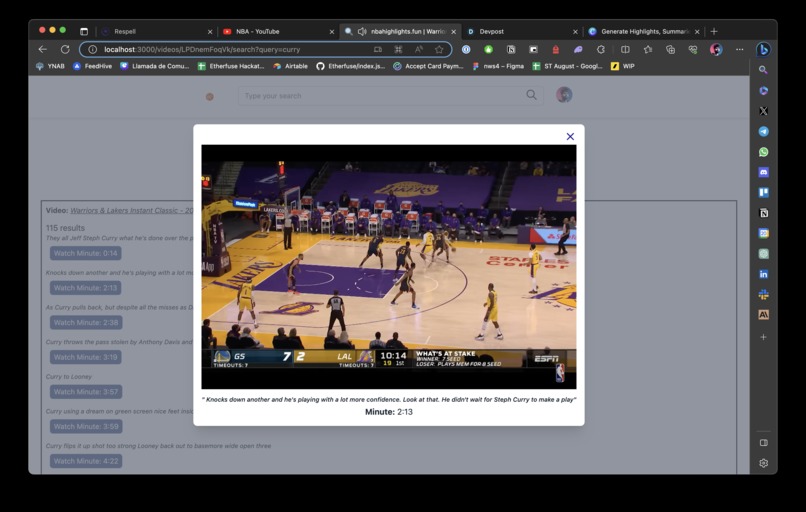Click the '115 results' text
The width and height of the screenshot is (806, 512).
pyautogui.click(x=65, y=228)
